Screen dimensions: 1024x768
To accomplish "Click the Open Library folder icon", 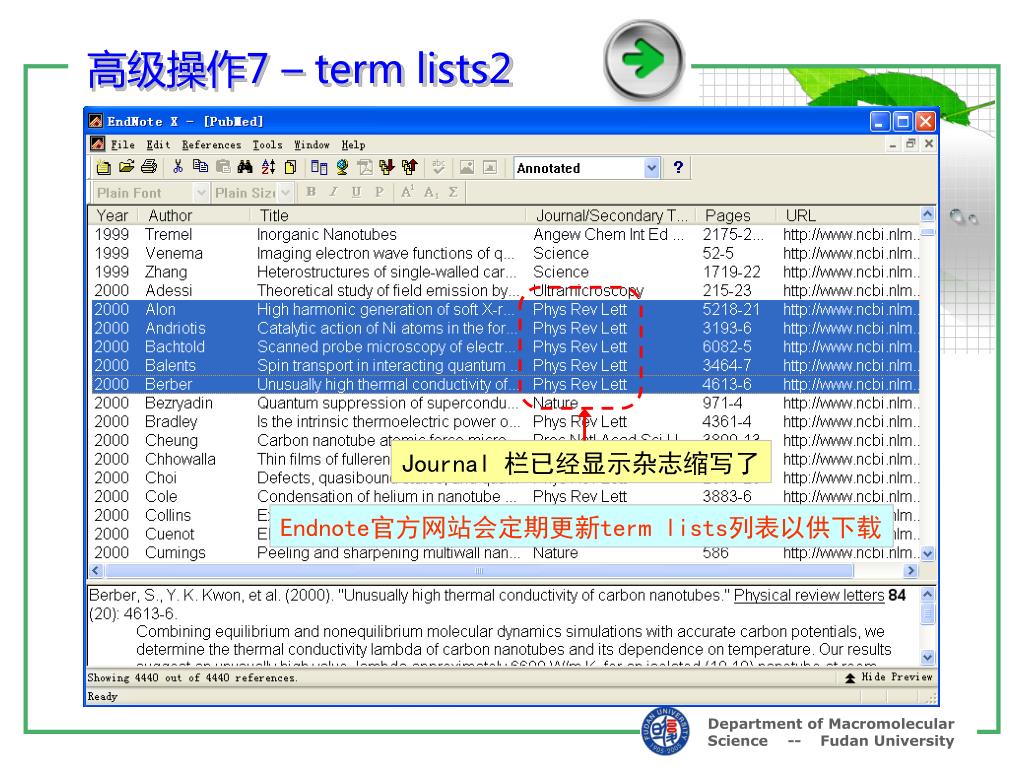I will (126, 168).
